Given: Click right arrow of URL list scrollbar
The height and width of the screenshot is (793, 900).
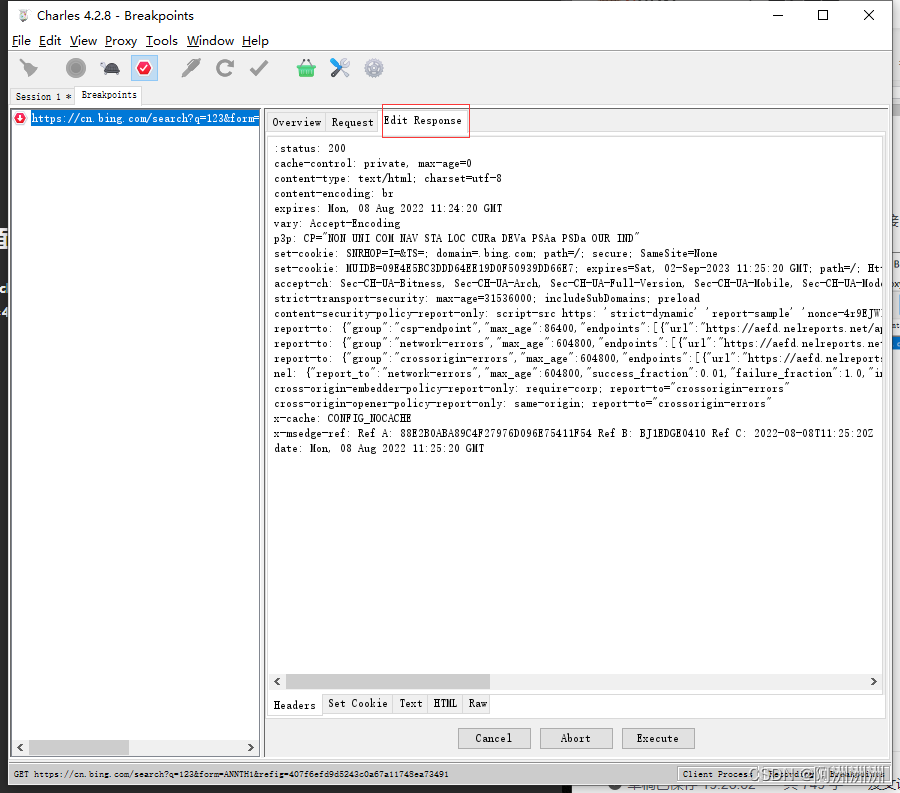Looking at the screenshot, I should (250, 747).
